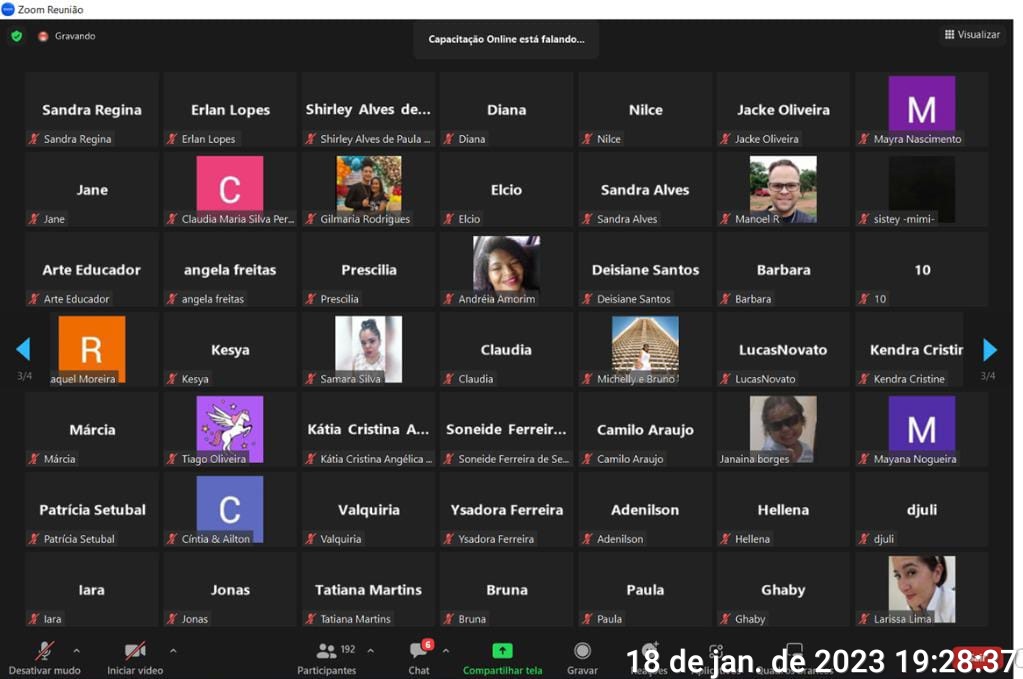This screenshot has height=679, width=1023.
Task: Expand options arrow beside Participantes
Action: [x=371, y=650]
